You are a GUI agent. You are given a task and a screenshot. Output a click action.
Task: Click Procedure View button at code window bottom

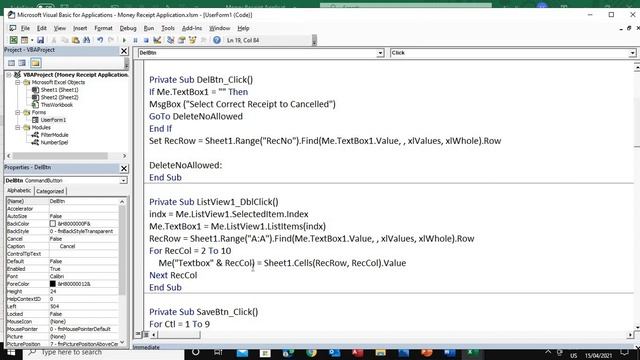tap(138, 334)
